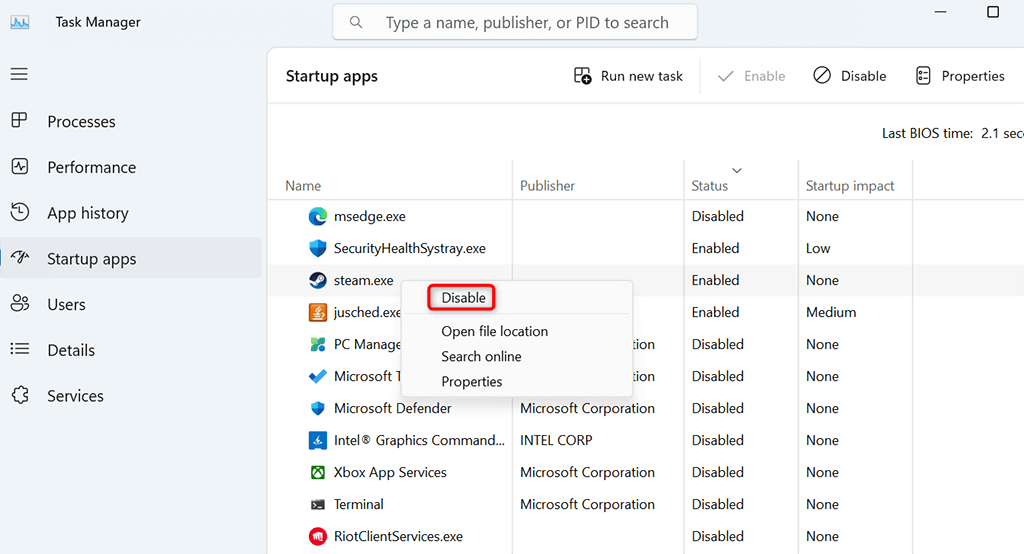1024x554 pixels.
Task: Click the msedge.exe Edge icon
Action: (318, 216)
